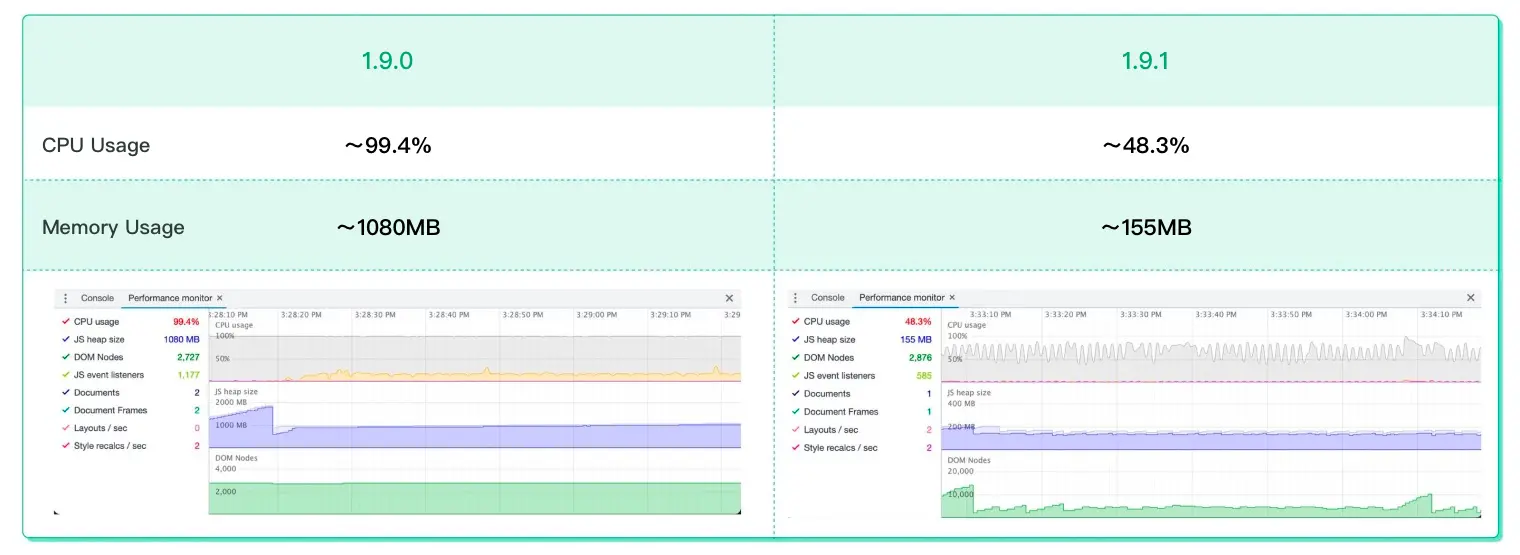Switch to the Console tab in the 1.9.0 panel
1520x555 pixels.
click(97, 298)
